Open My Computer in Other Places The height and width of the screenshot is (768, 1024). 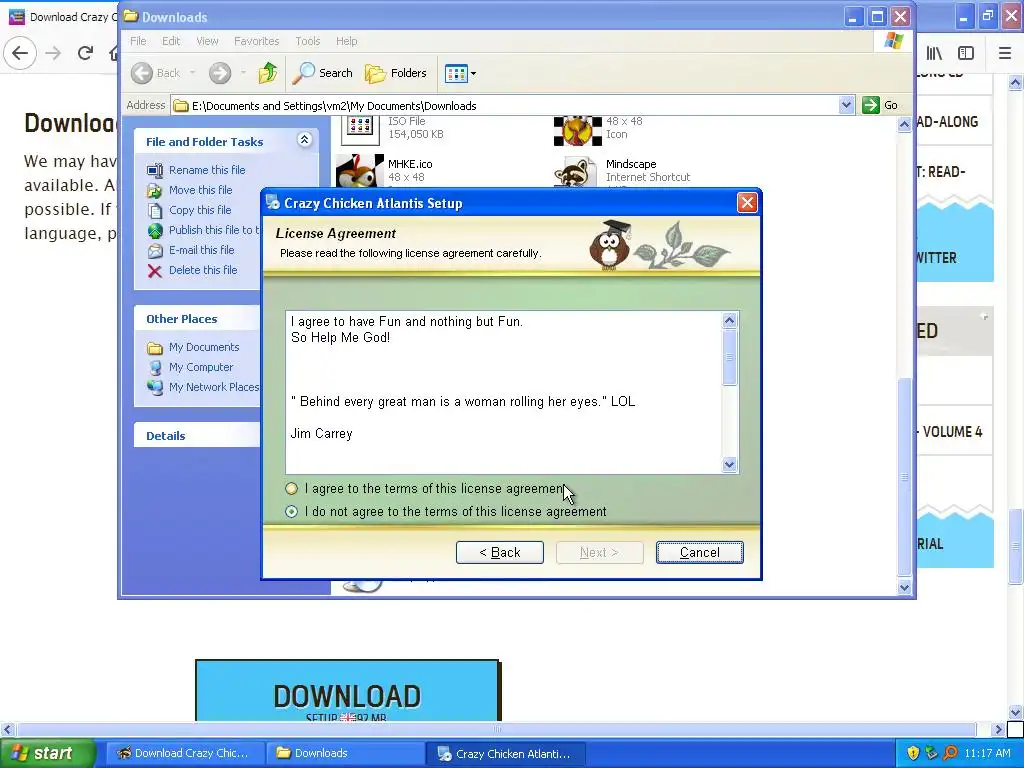[x=200, y=368]
